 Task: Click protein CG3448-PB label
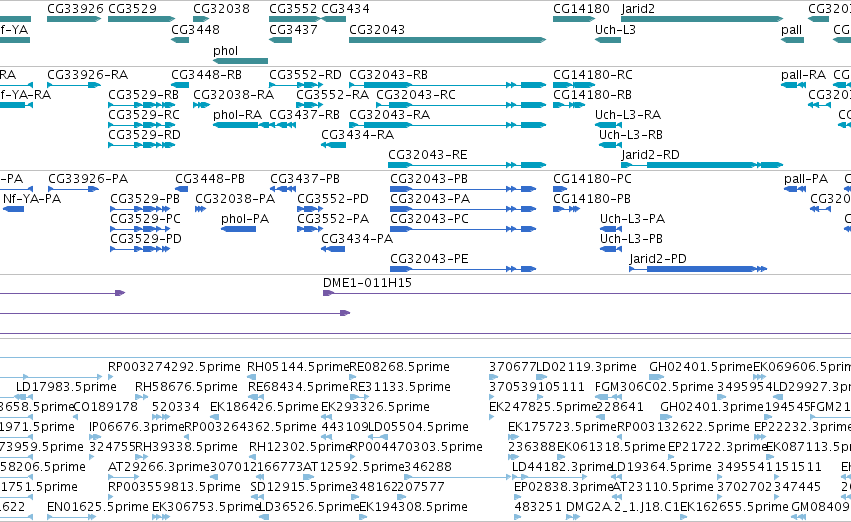(210, 179)
